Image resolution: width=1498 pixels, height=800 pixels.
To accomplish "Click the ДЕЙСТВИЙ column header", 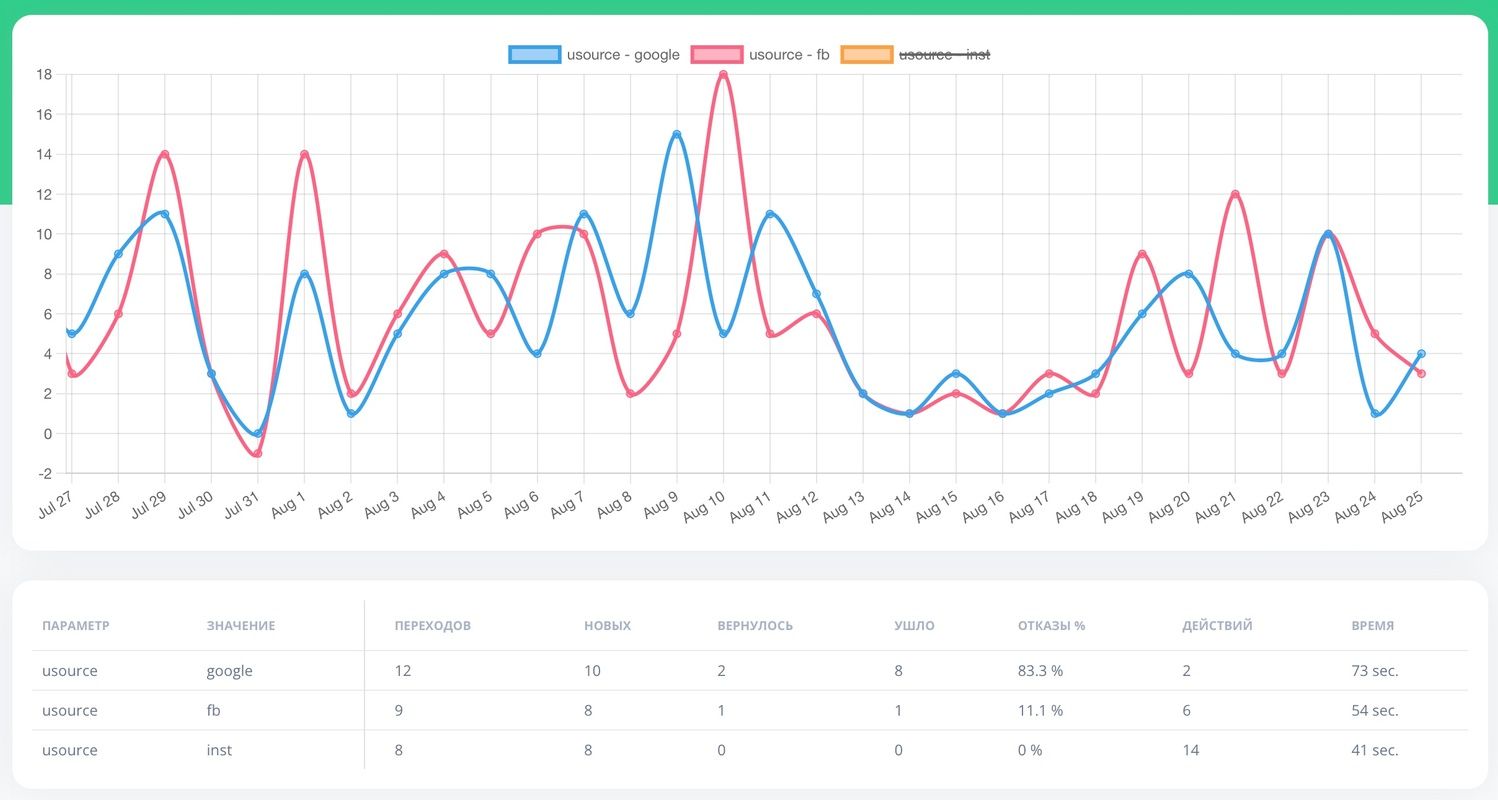I will point(1217,626).
